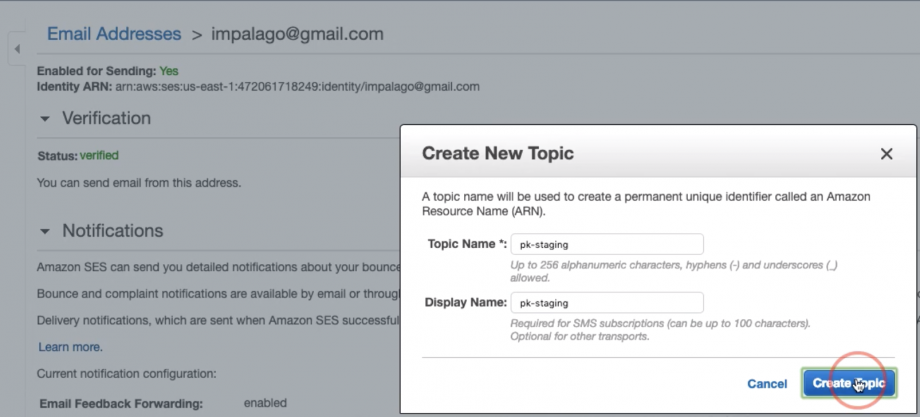920x417 pixels.
Task: Click the Email Feedback Forwarding enabled value
Action: 266,403
